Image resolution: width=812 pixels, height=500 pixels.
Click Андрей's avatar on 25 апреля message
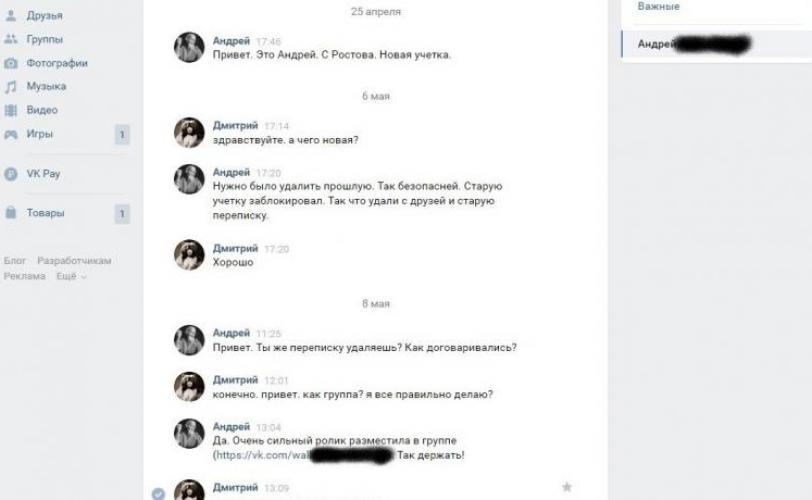pos(189,48)
